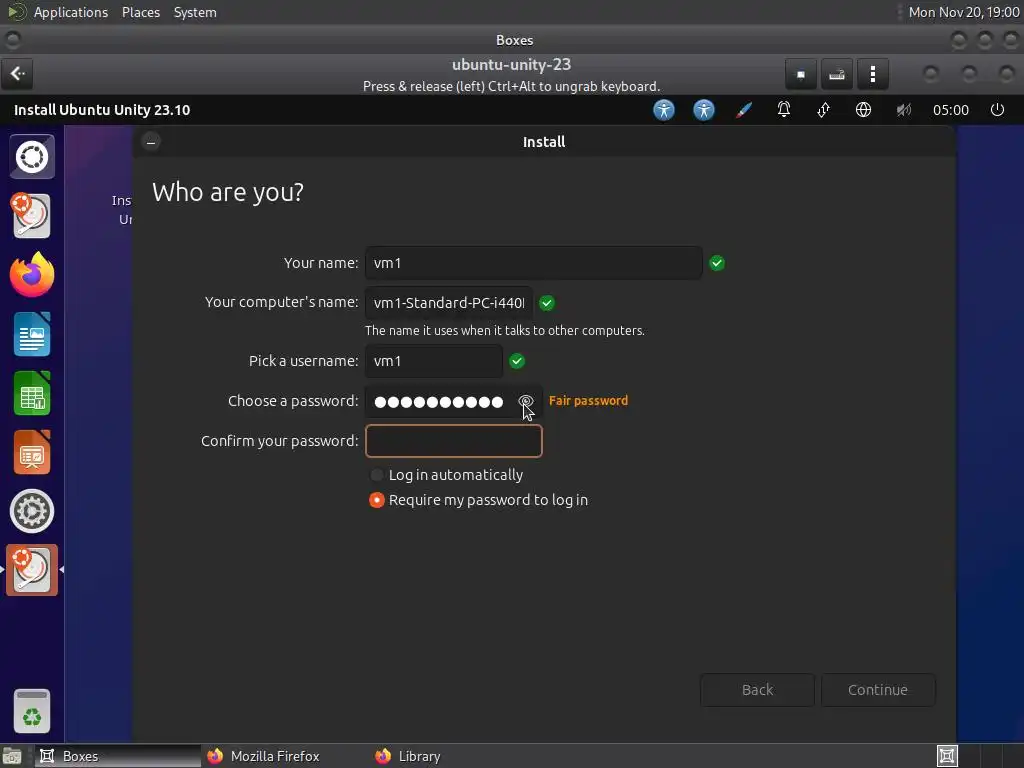The width and height of the screenshot is (1024, 768).
Task: Click the green checkmark beside computer's name
Action: point(547,303)
